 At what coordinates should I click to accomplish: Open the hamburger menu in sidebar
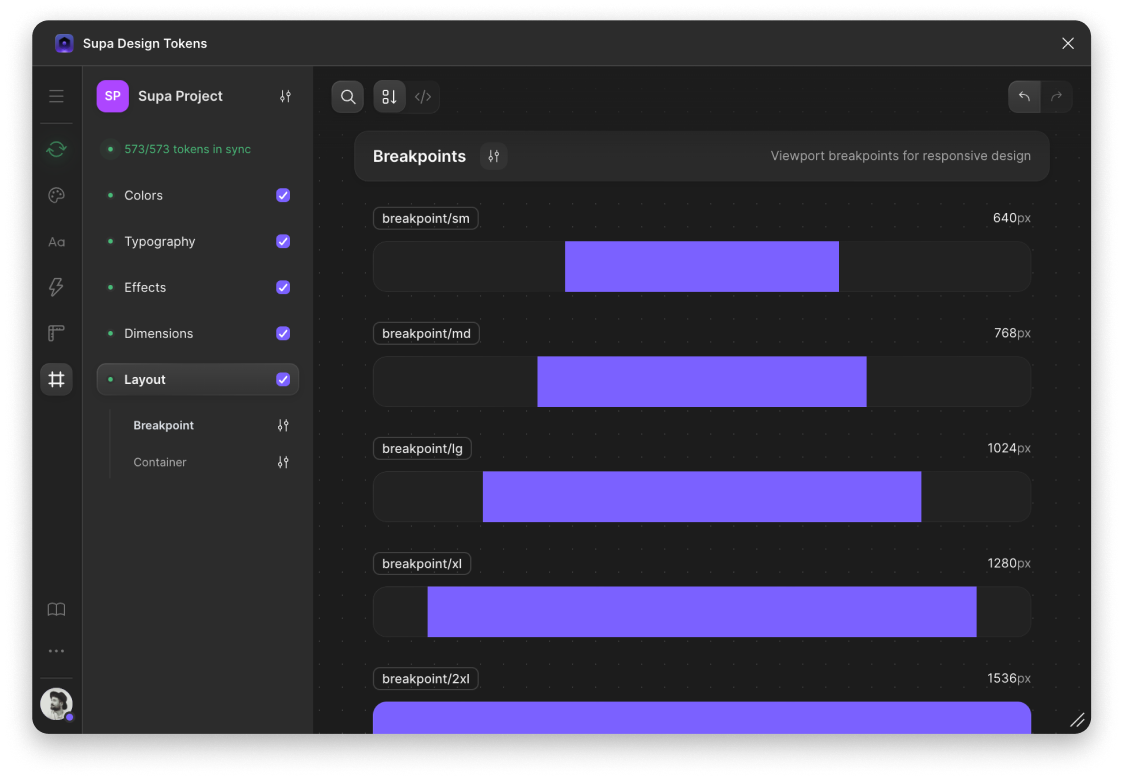point(56,96)
